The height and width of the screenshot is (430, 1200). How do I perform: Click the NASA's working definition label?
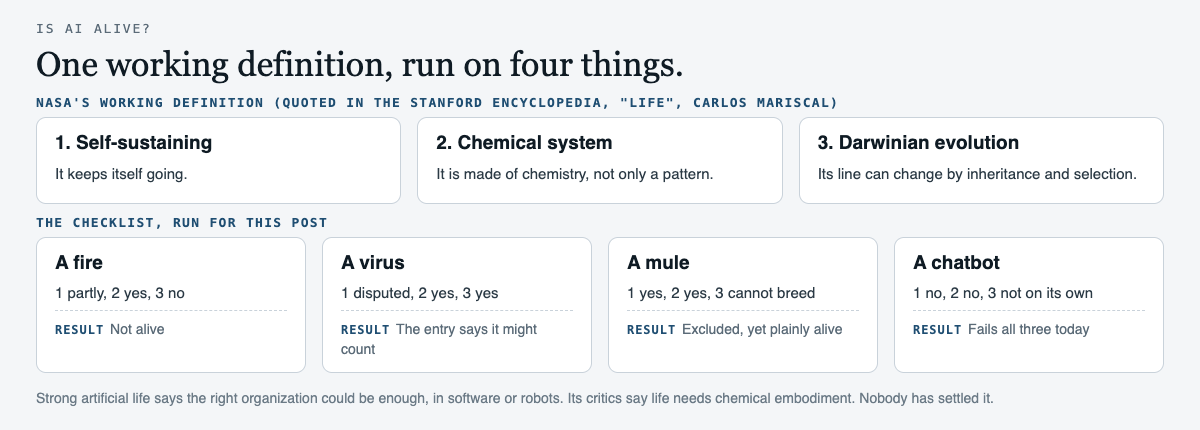coord(437,102)
